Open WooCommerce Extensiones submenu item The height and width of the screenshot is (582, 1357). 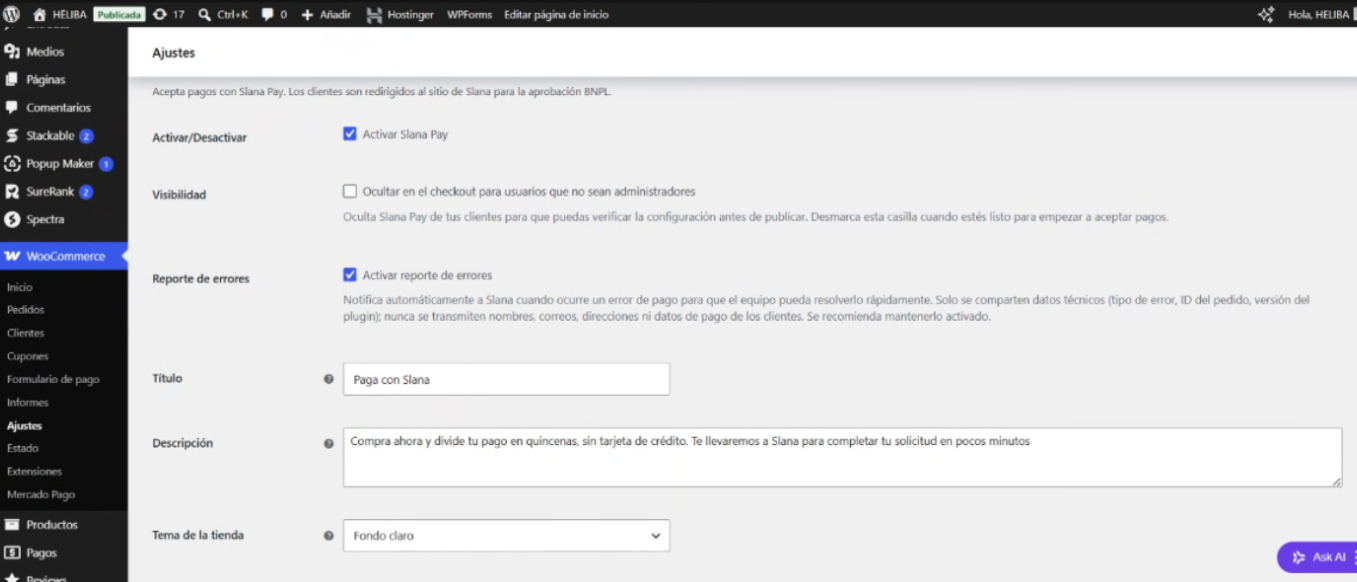point(34,471)
